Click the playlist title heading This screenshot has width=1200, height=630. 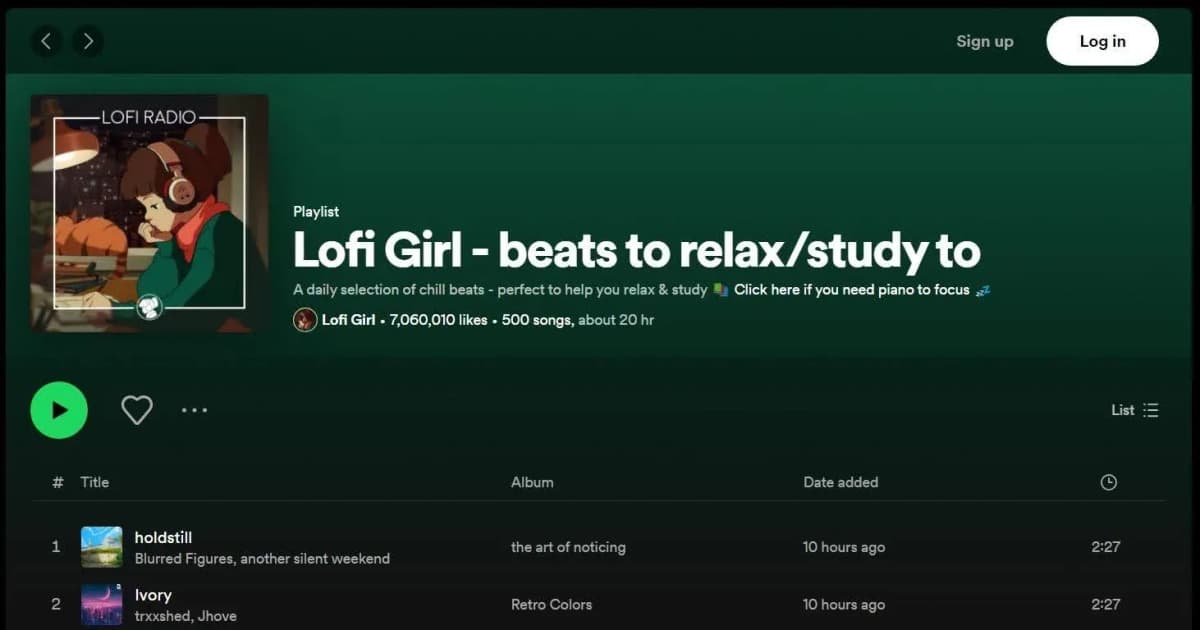pyautogui.click(x=636, y=251)
